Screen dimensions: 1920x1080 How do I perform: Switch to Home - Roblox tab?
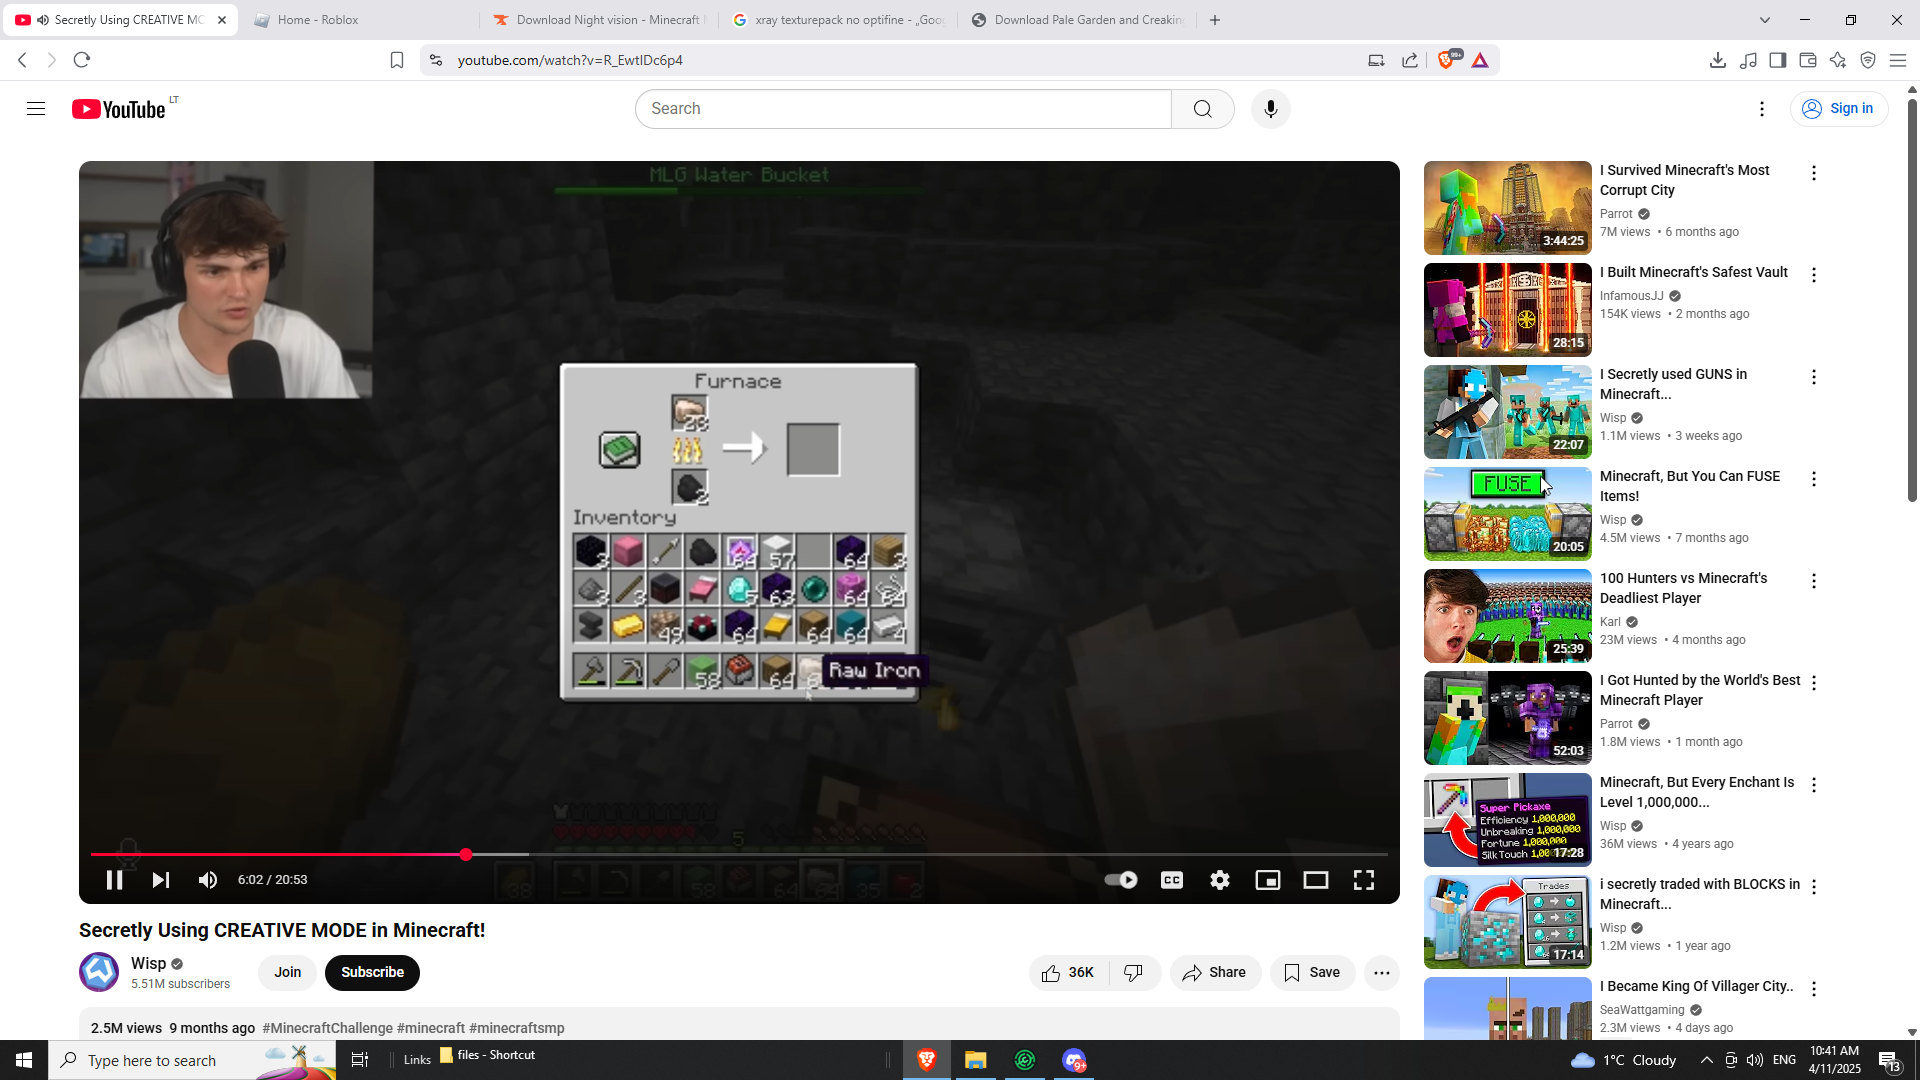[318, 20]
